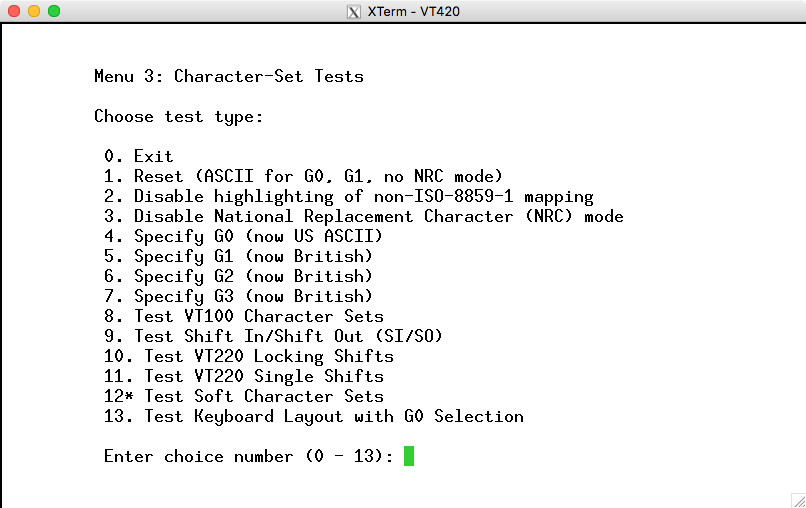The height and width of the screenshot is (508, 806).
Task: Click the green text cursor block
Action: point(409,456)
